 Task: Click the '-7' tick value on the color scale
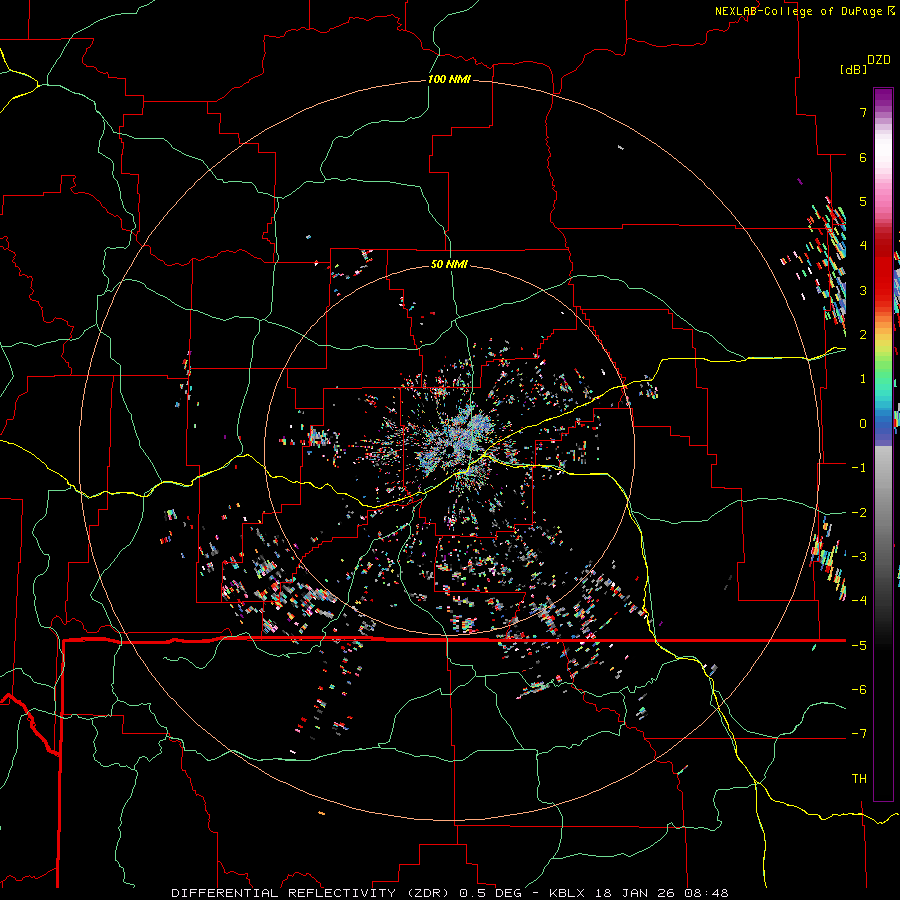[859, 734]
